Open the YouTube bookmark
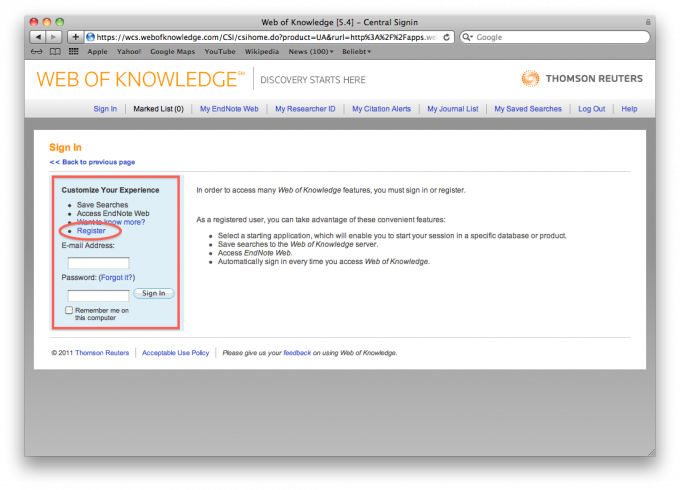Image resolution: width=680 pixels, height=490 pixels. [x=220, y=52]
